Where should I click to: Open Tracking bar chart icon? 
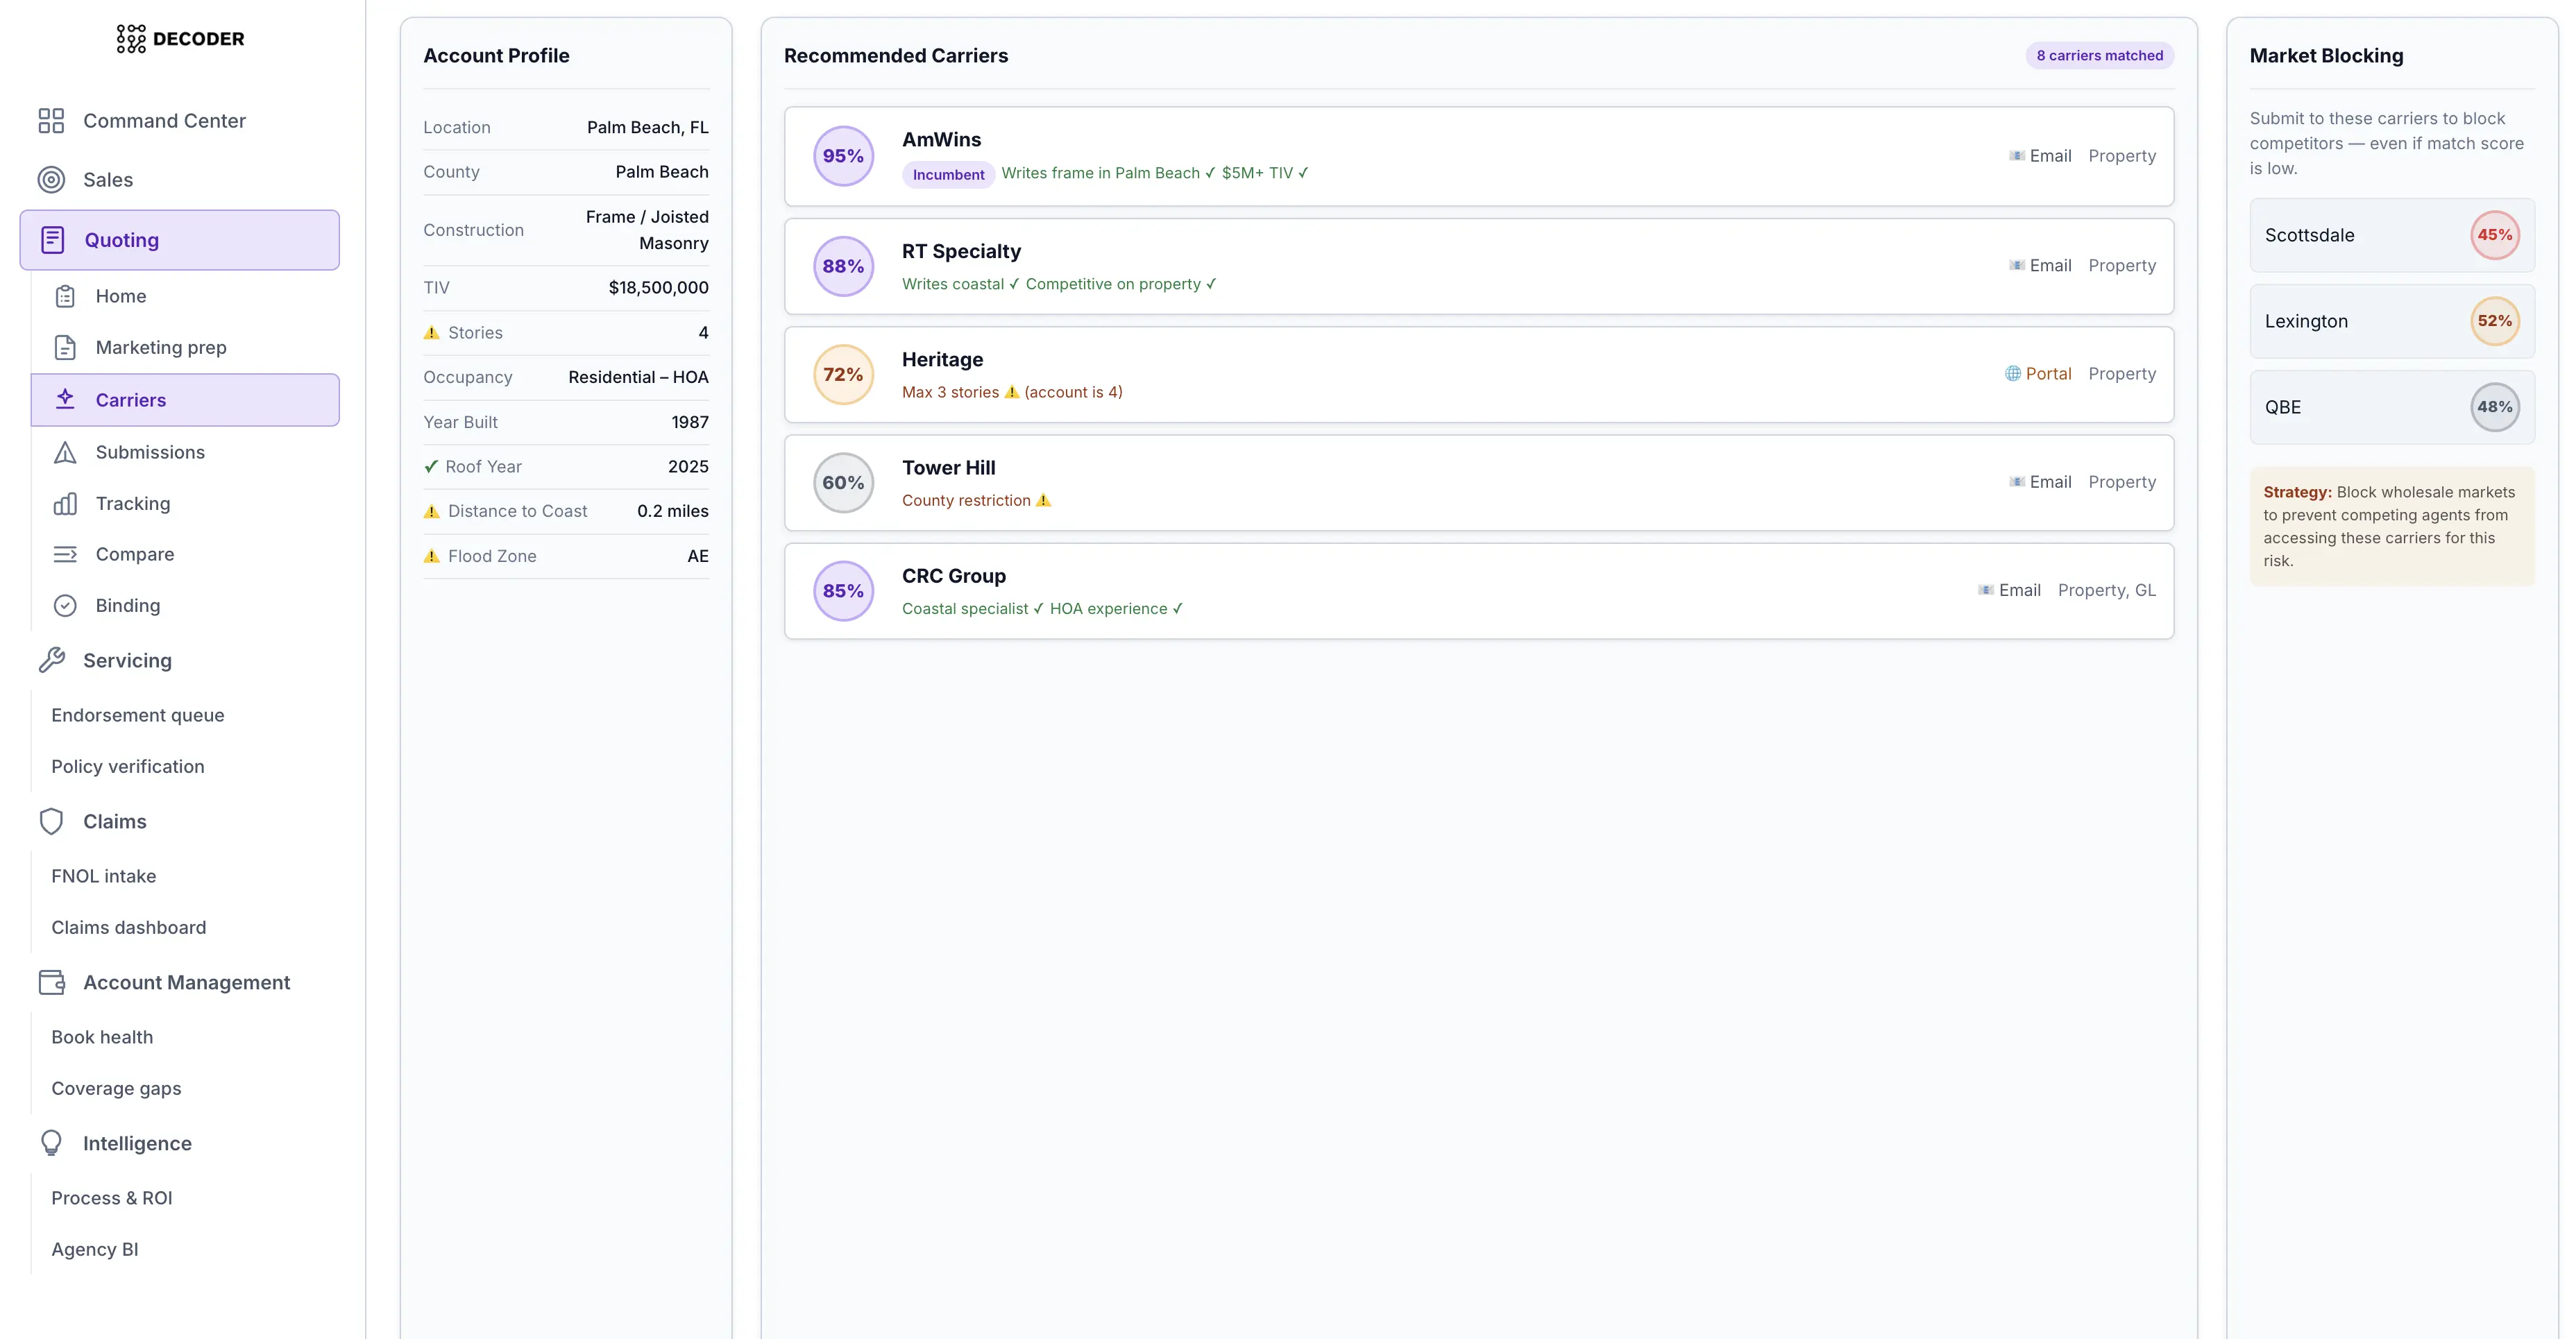[x=65, y=504]
